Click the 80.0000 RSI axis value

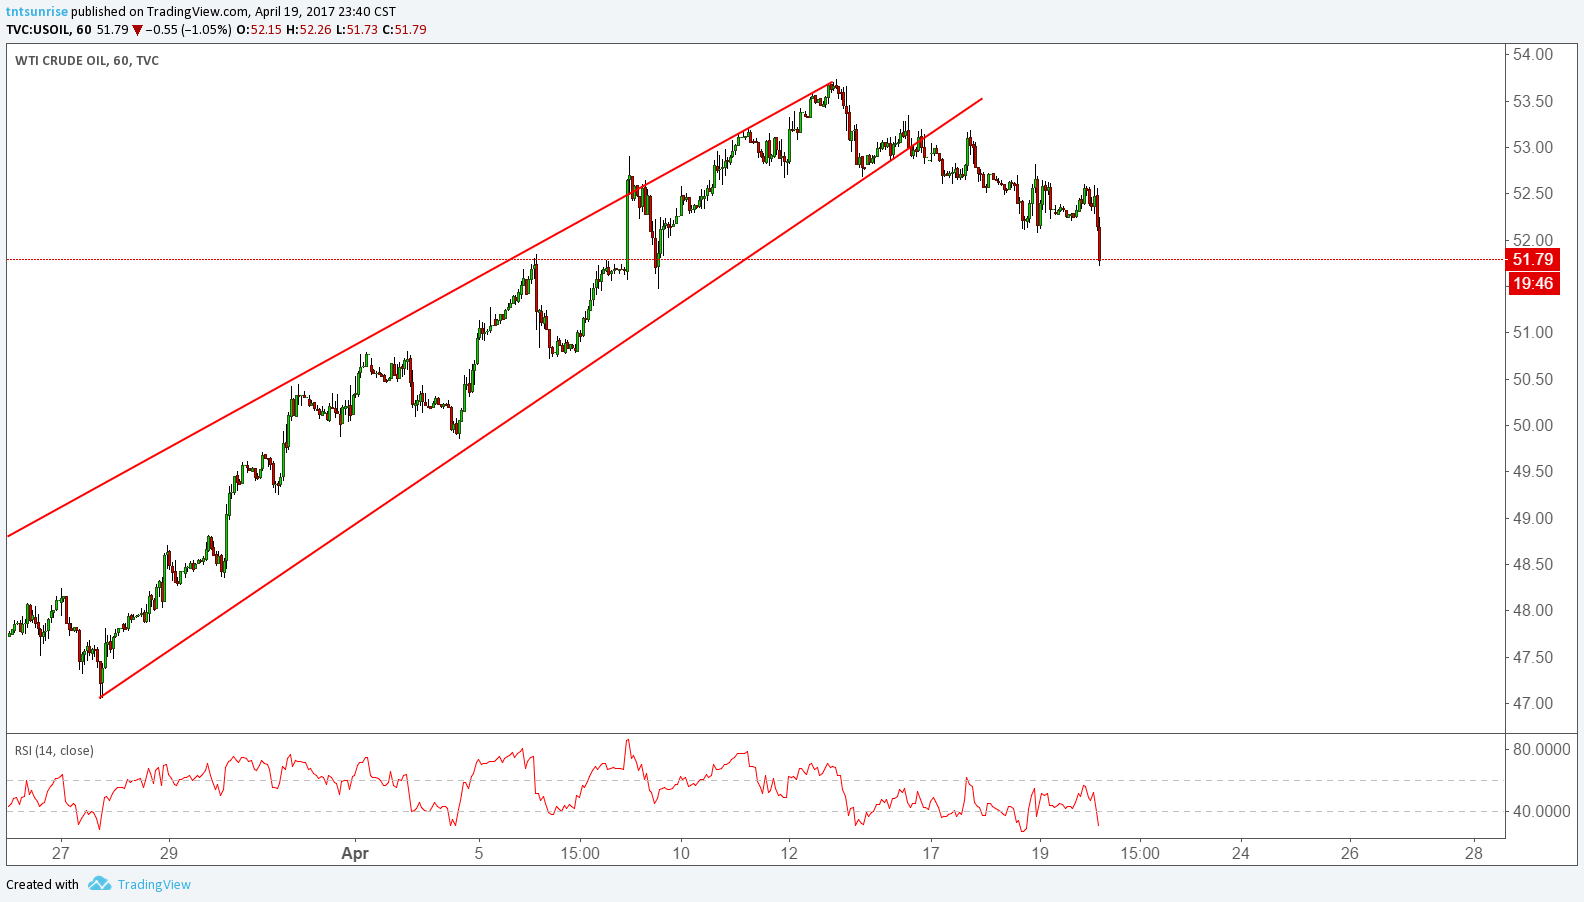pyautogui.click(x=1541, y=749)
